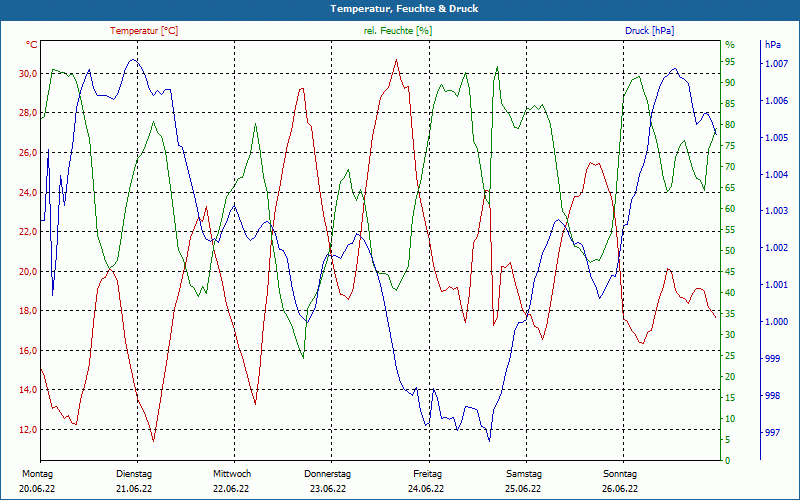Click the date '24.06.22'

point(426,489)
